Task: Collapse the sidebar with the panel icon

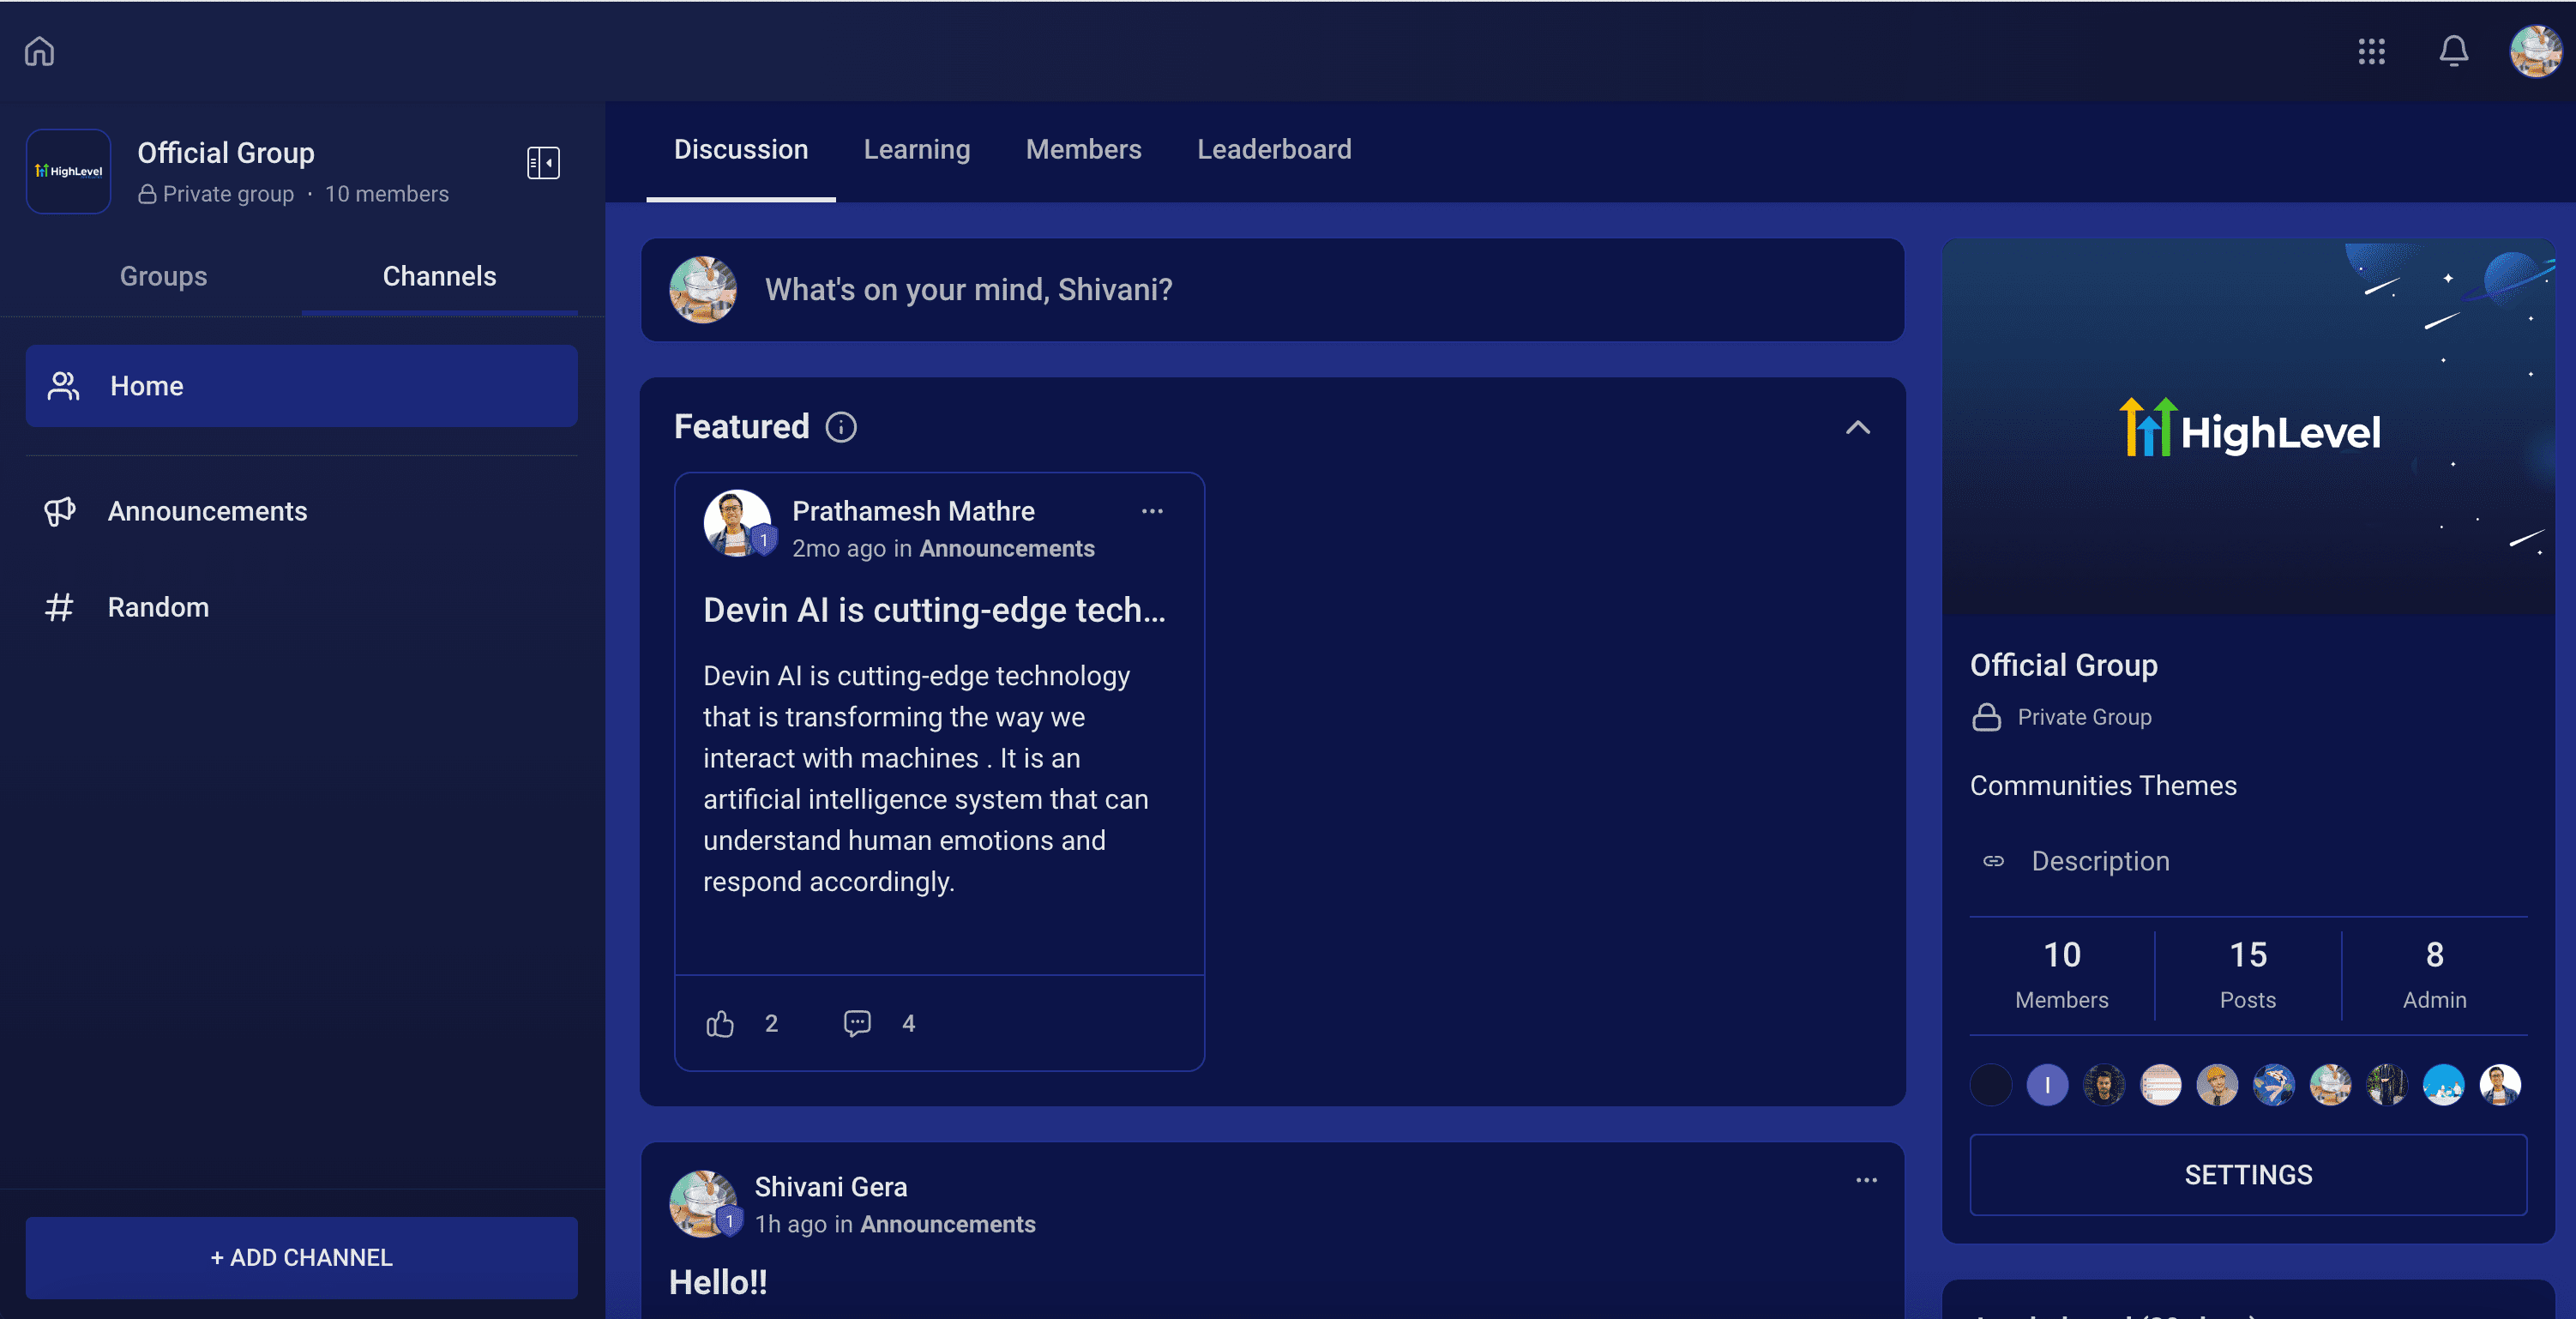Action: [543, 163]
